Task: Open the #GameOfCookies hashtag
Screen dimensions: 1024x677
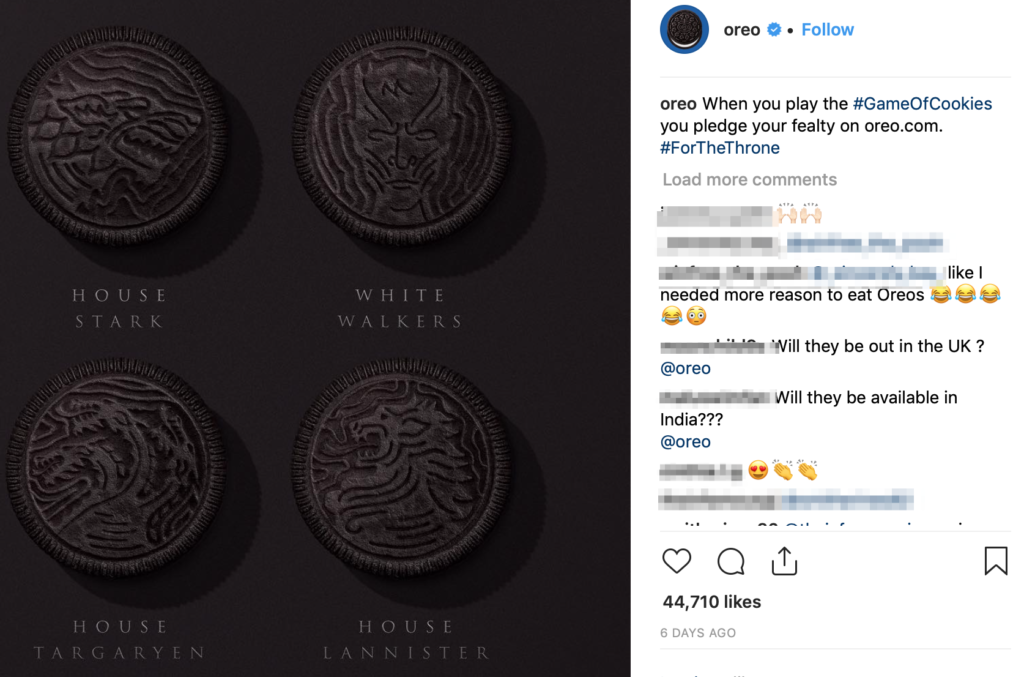Action: pyautogui.click(x=922, y=104)
